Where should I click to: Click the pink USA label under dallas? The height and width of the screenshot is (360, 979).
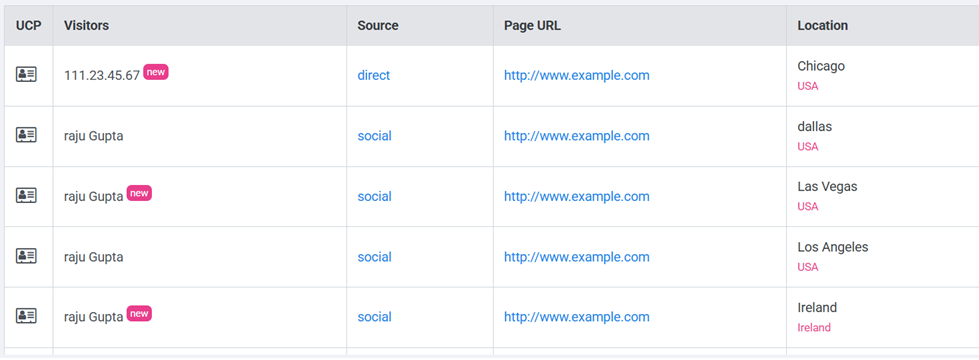pos(808,147)
